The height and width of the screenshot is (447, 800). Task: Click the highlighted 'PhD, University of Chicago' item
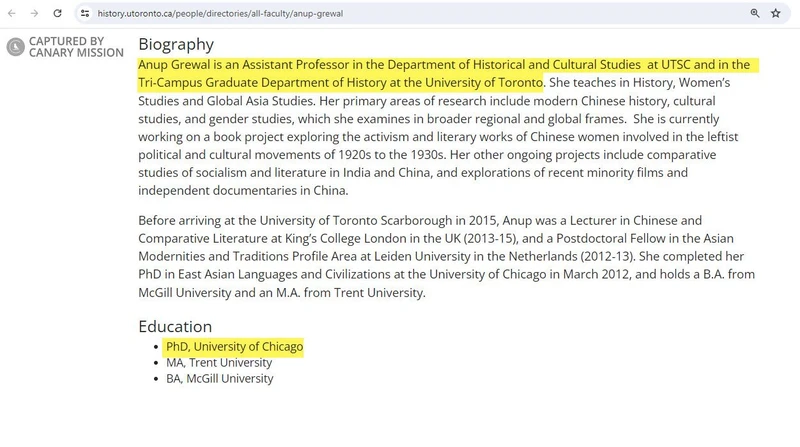[x=234, y=346]
